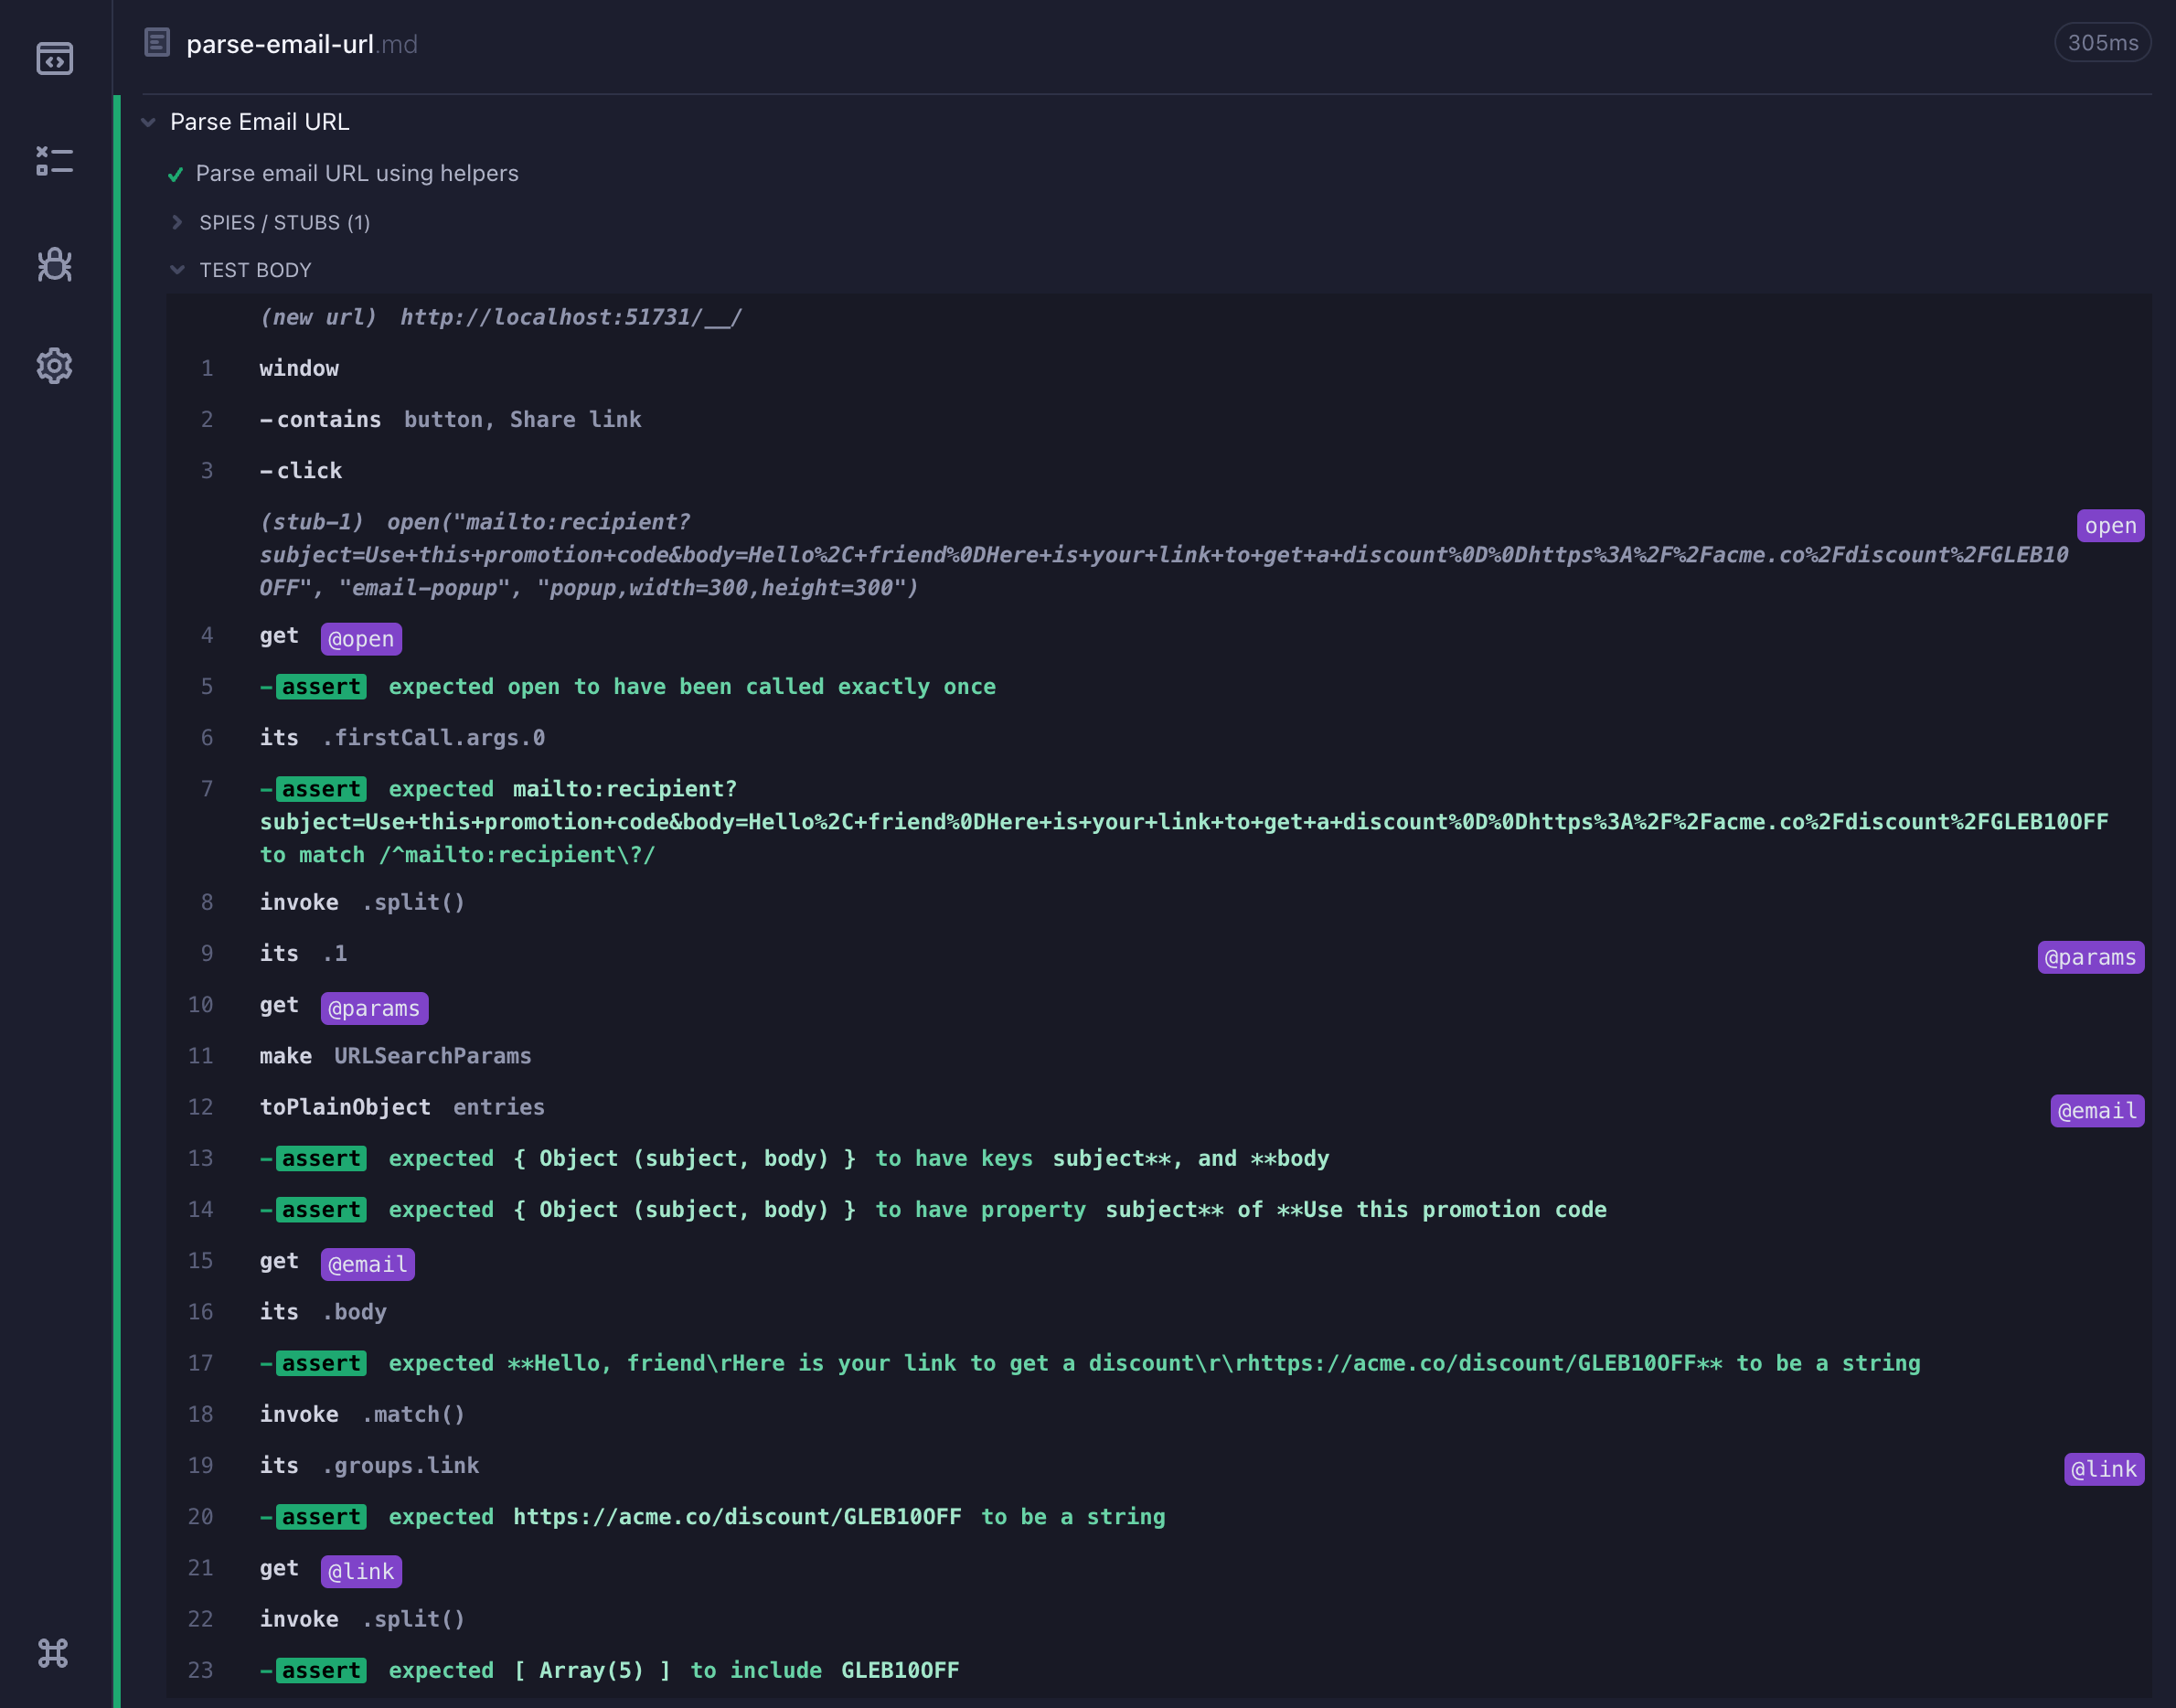
Task: Select test 'Parse email URL using helpers'
Action: click(357, 173)
